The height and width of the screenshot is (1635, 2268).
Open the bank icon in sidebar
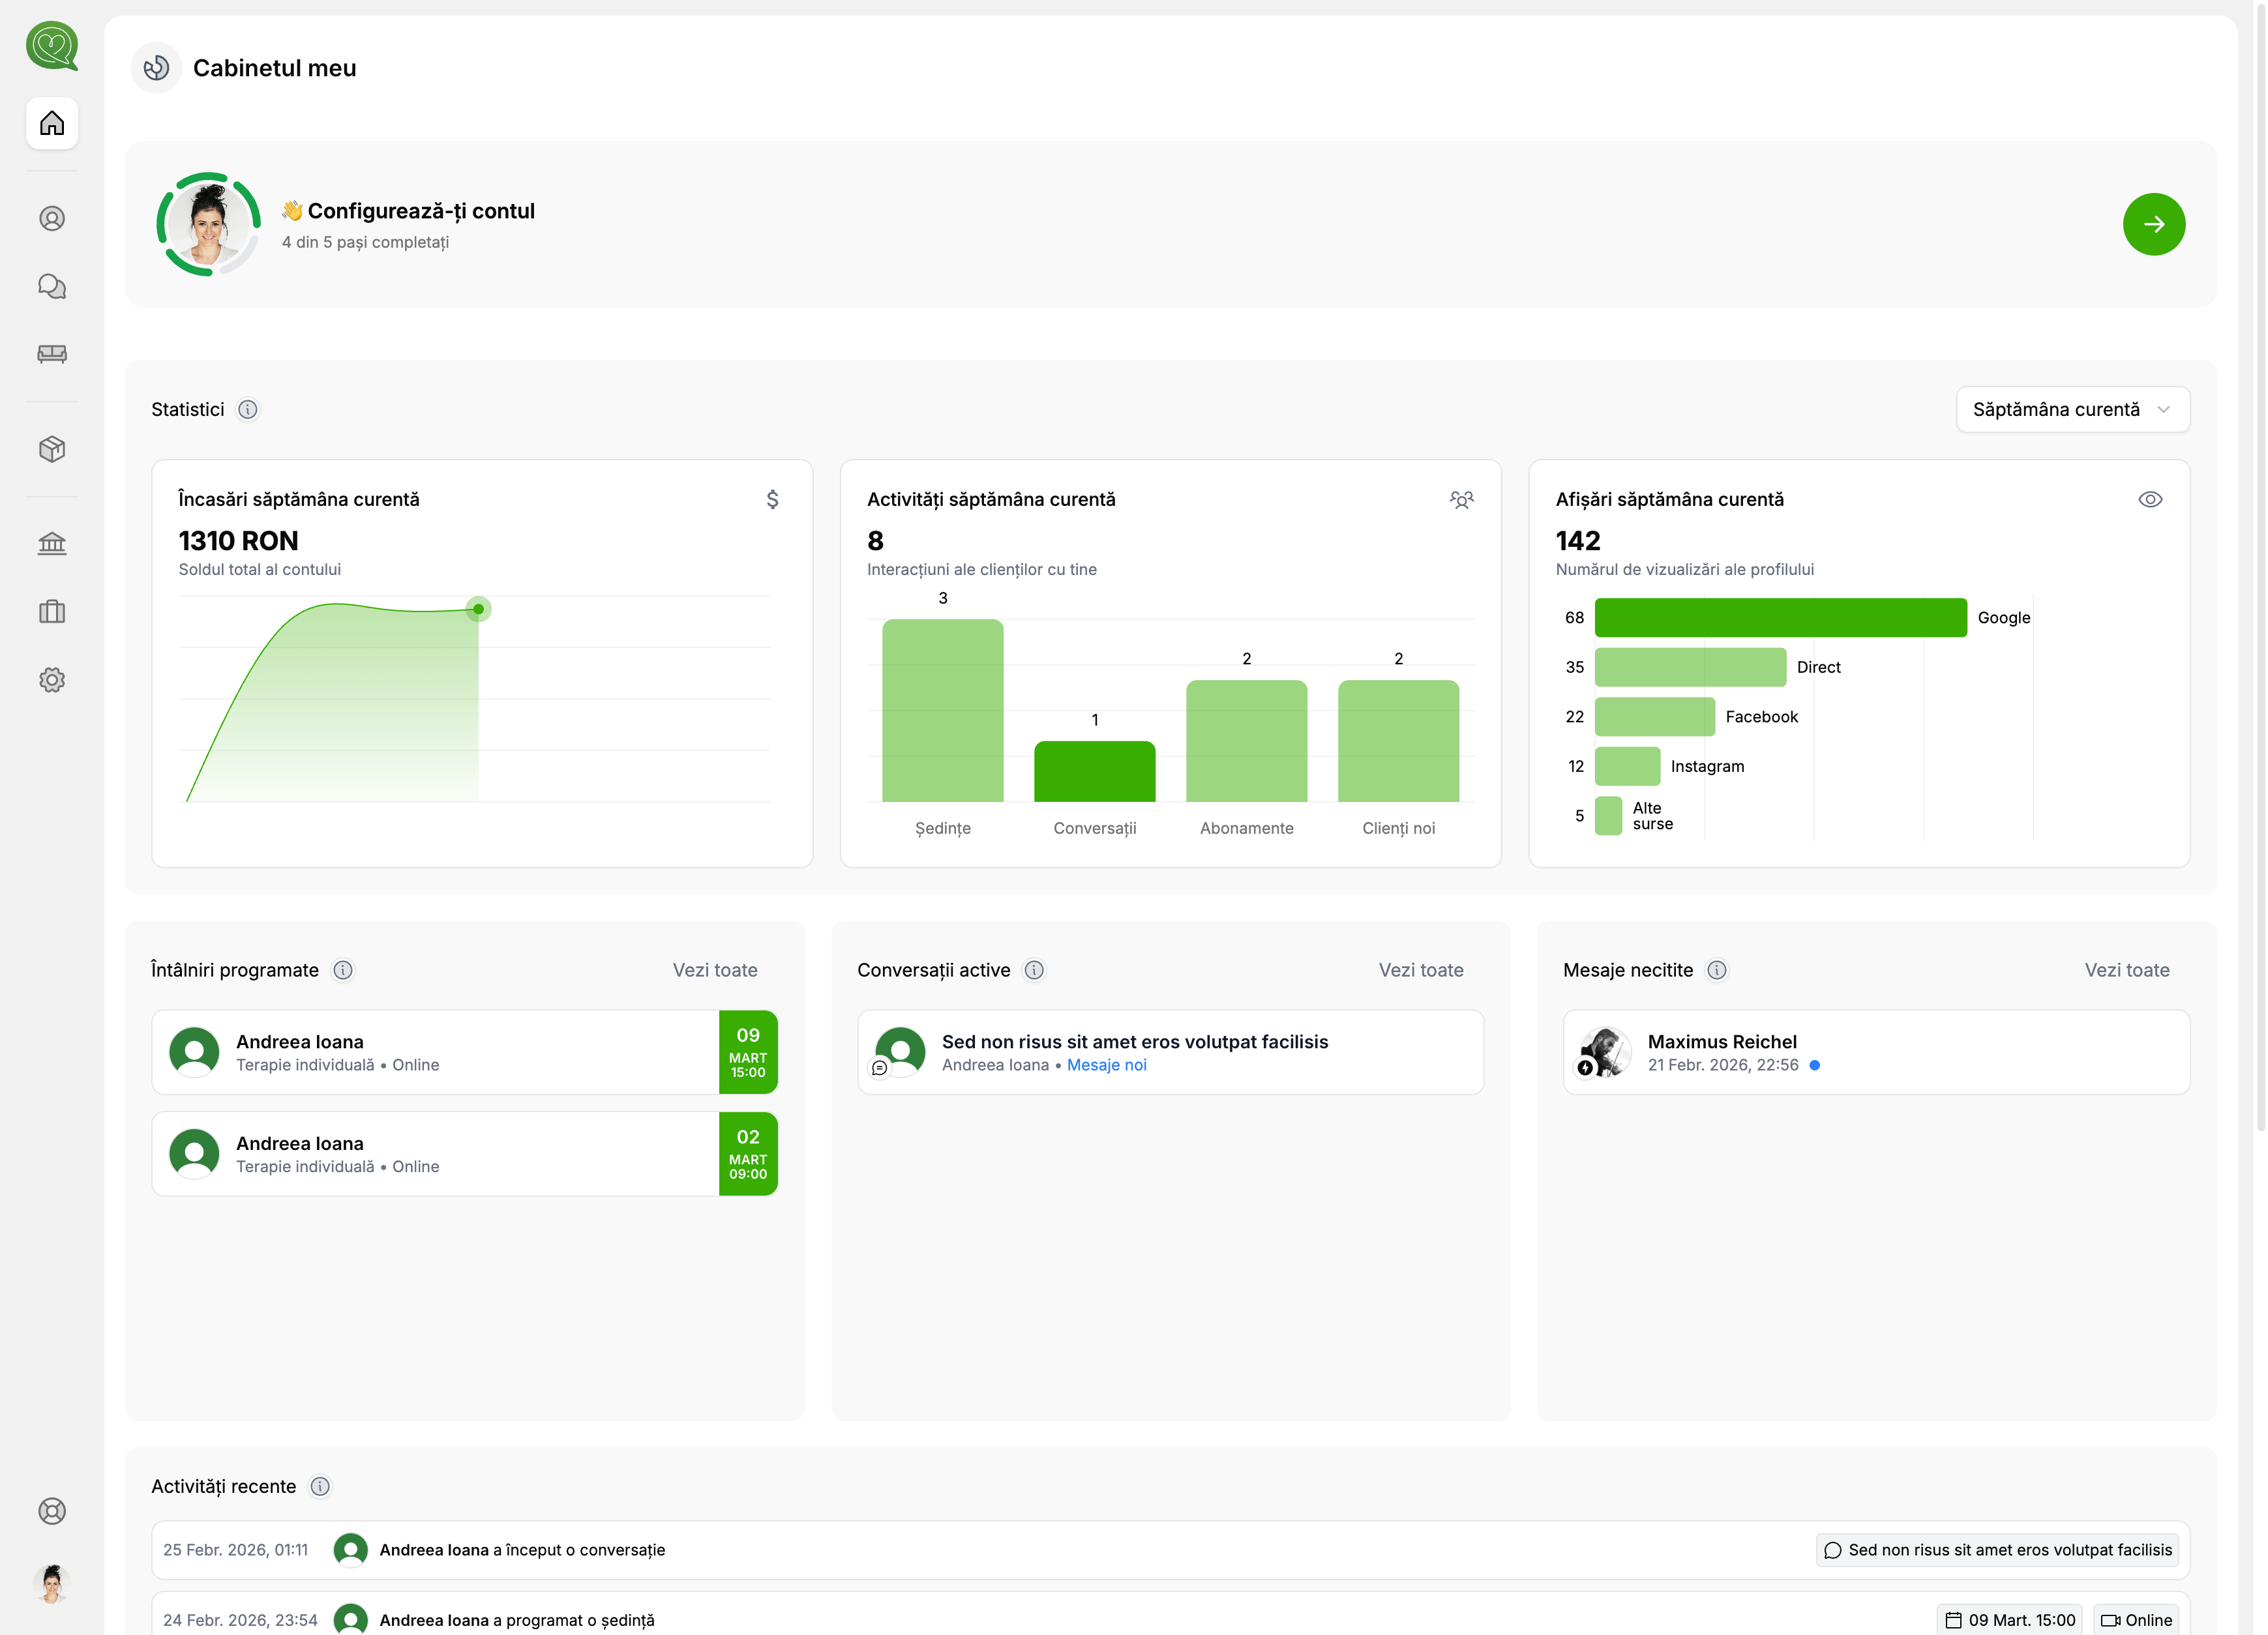point(52,543)
